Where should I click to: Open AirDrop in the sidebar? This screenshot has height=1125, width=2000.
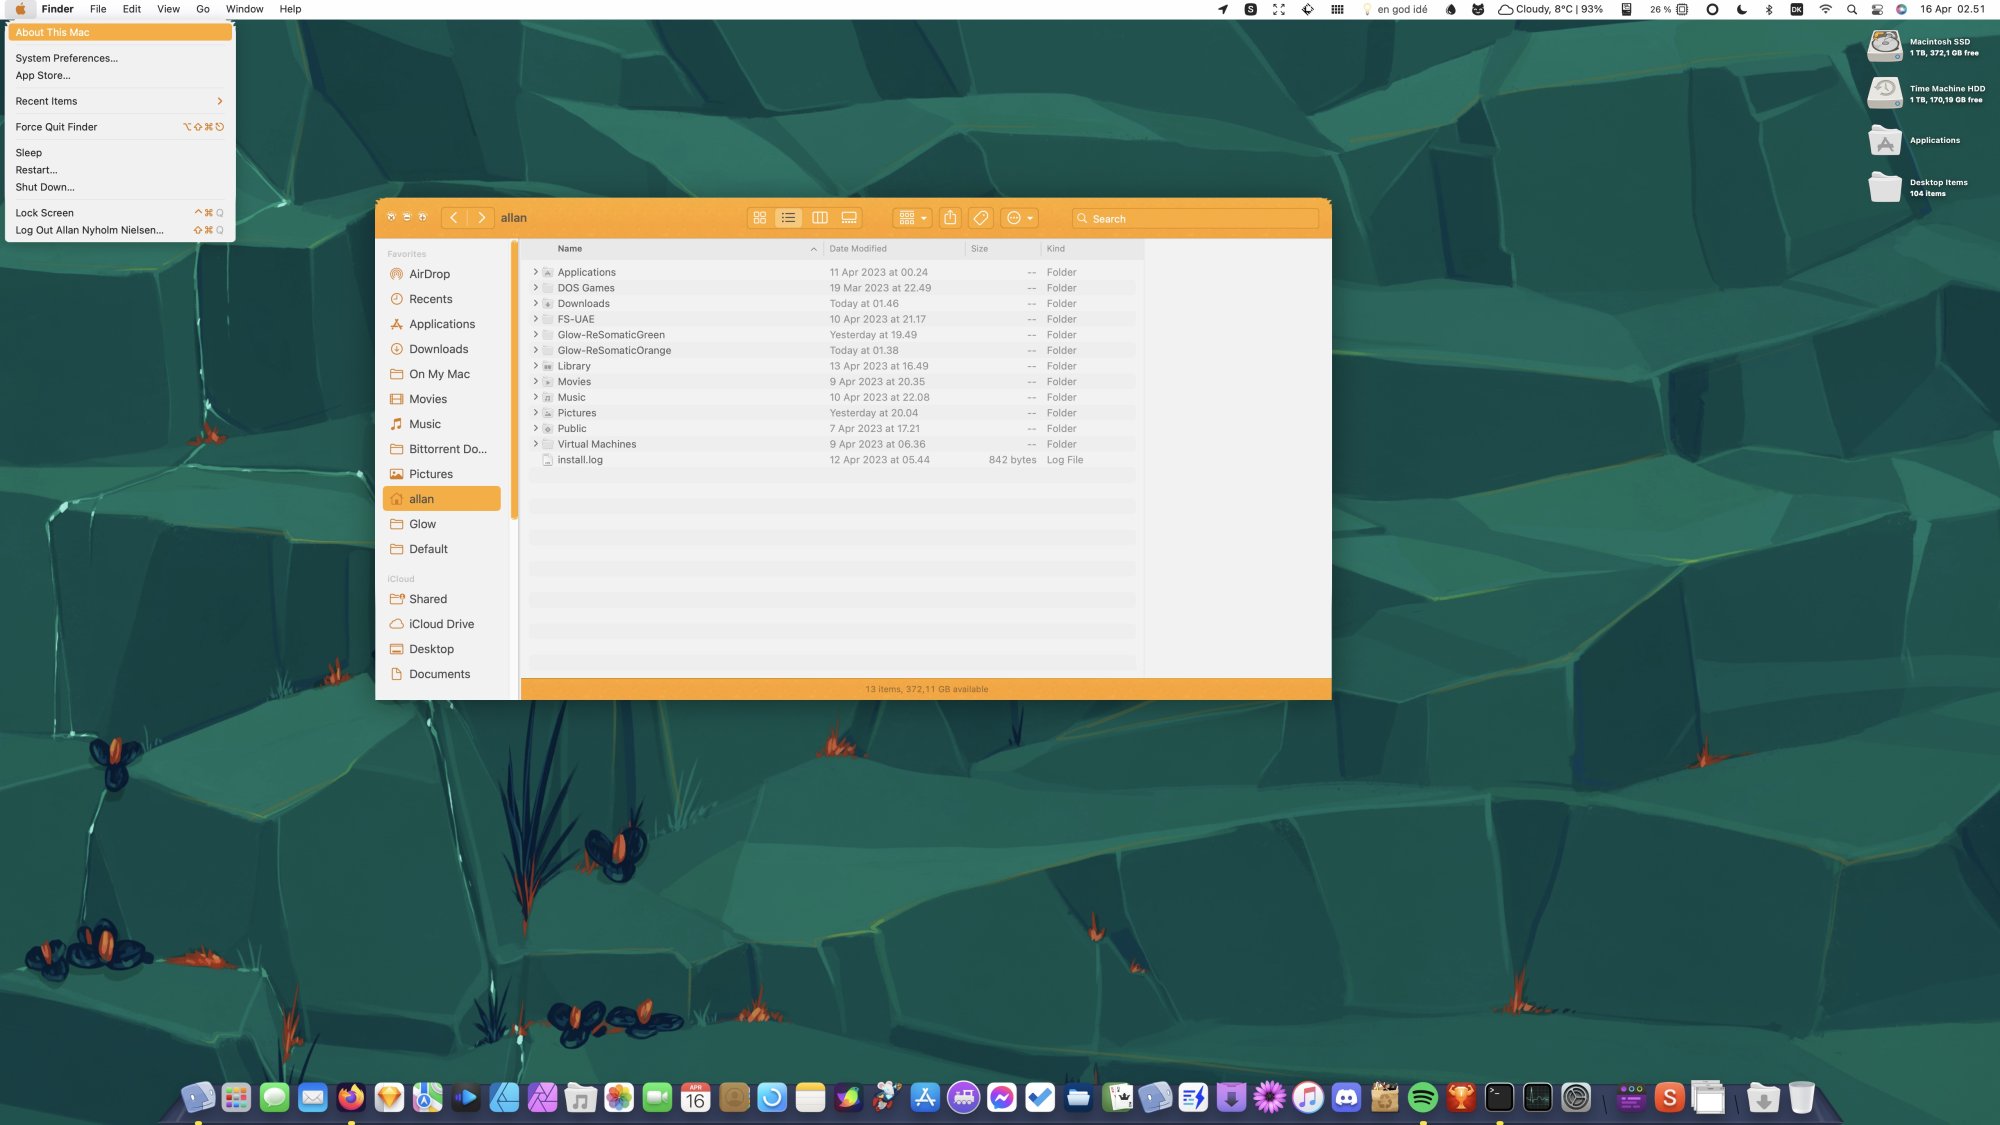tap(429, 274)
